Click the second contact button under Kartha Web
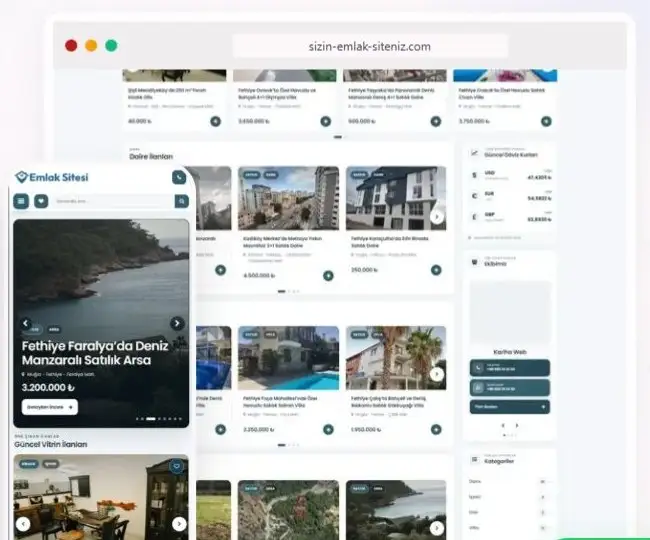This screenshot has width=650, height=540. (510, 388)
